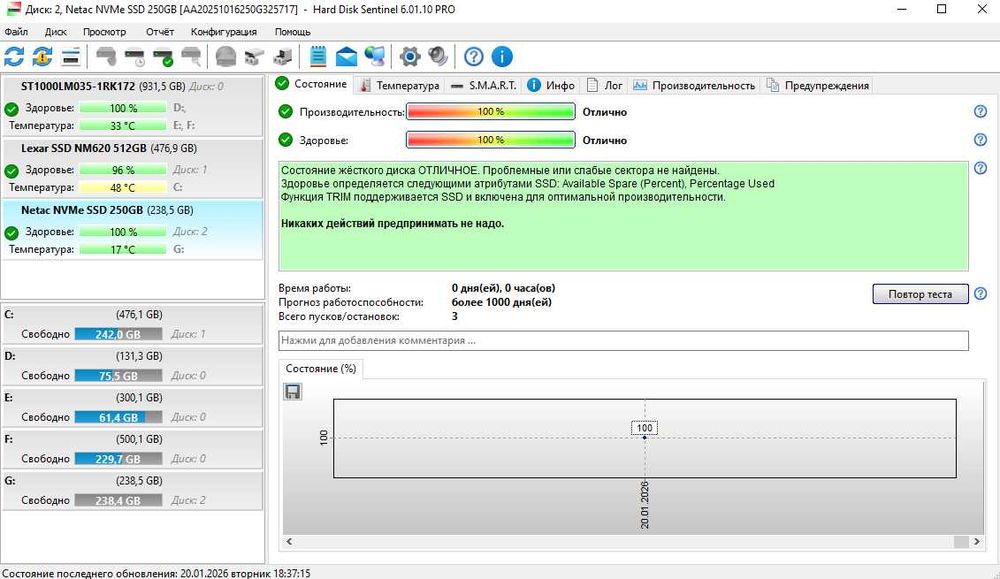Click the 48 °C temperature bar

(123, 187)
